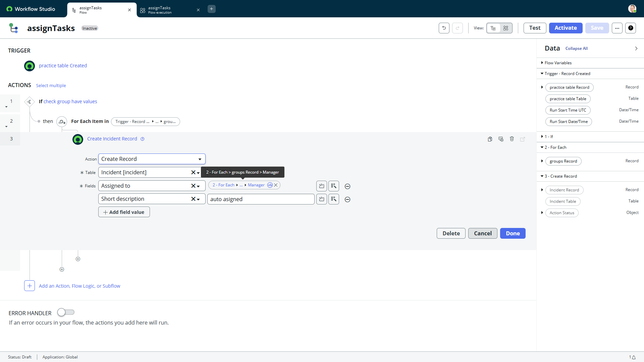644x362 pixels.
Task: Click the green trigger icon
Action: [29, 66]
